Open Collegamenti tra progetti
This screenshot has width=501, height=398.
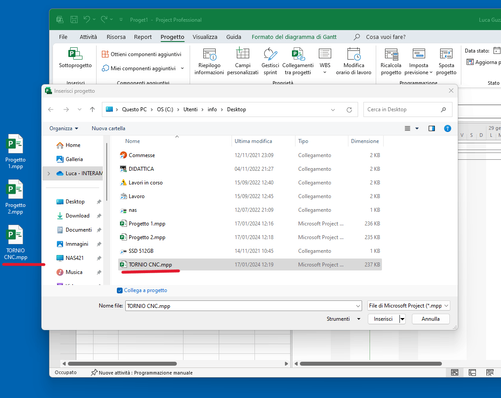pyautogui.click(x=298, y=61)
